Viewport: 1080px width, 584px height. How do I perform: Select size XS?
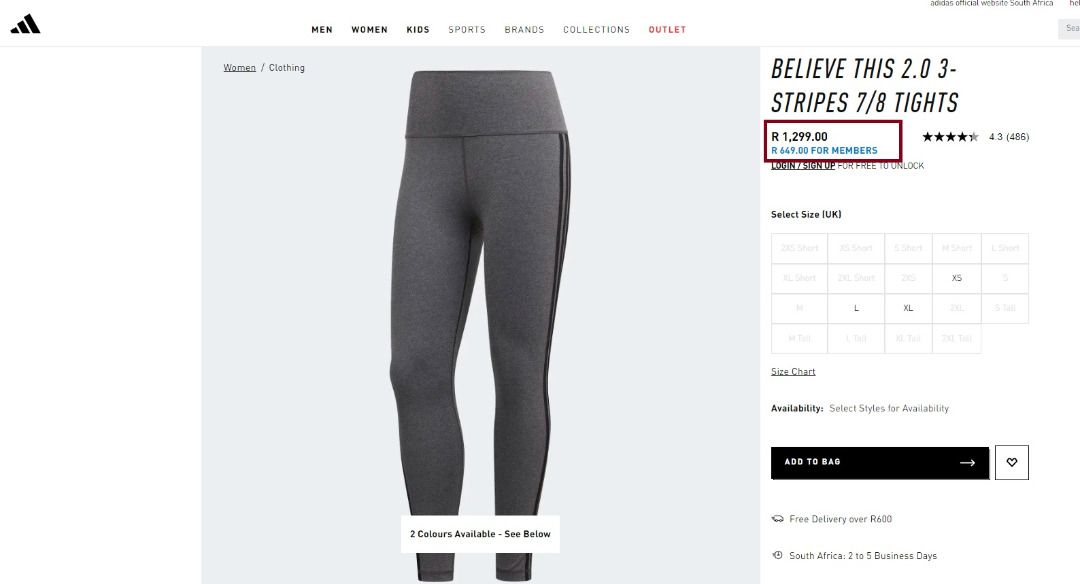pos(956,278)
